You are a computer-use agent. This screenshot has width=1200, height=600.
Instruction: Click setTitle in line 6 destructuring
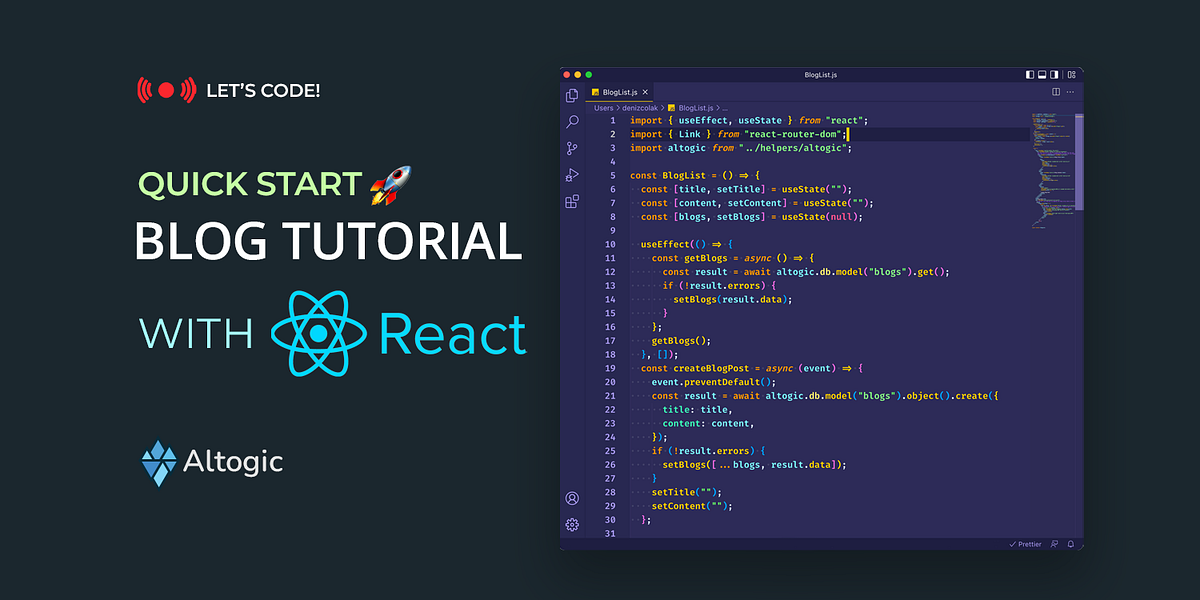(x=739, y=189)
